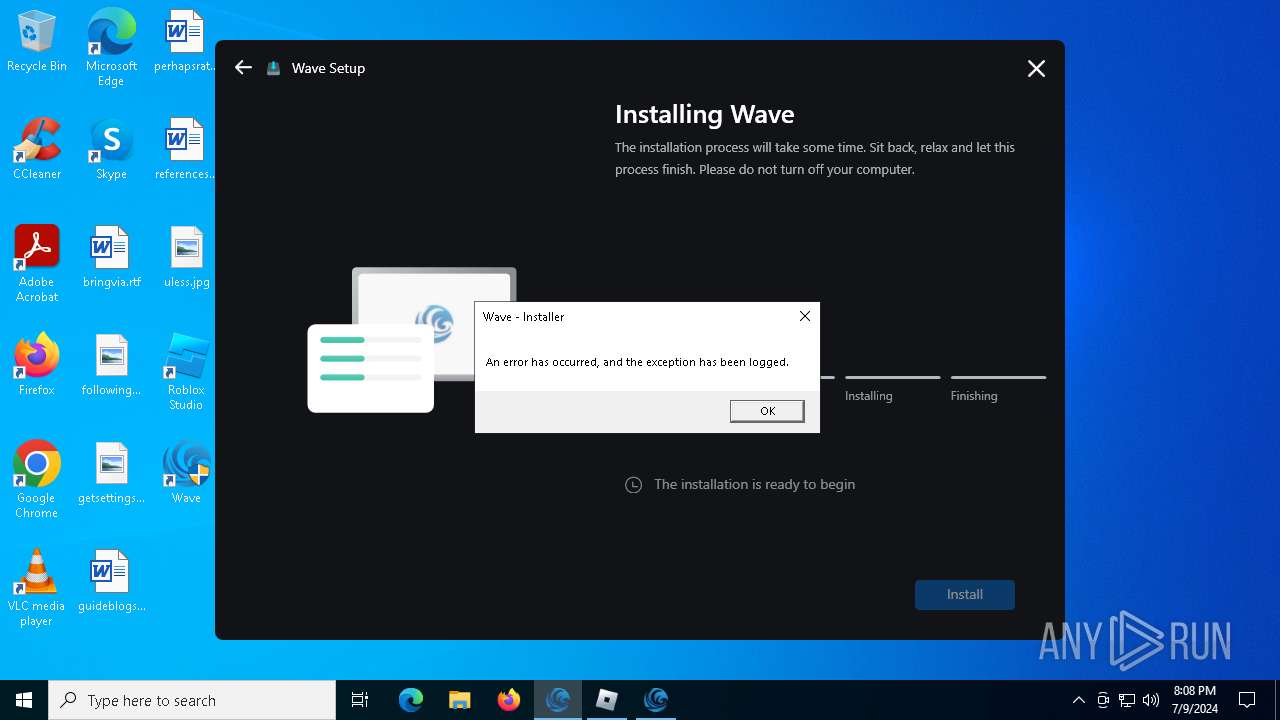
Task: Close the Wave - Installer error dialog
Action: pyautogui.click(x=805, y=316)
